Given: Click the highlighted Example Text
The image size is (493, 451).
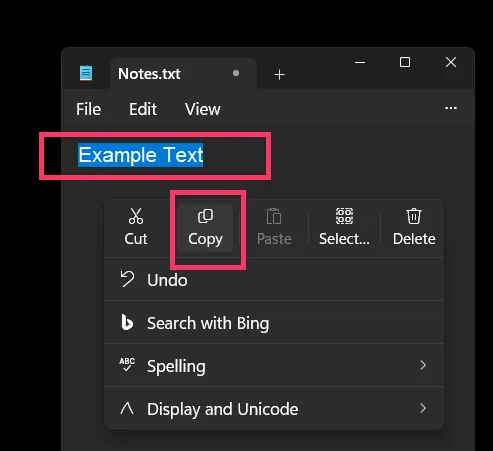Looking at the screenshot, I should (x=141, y=155).
